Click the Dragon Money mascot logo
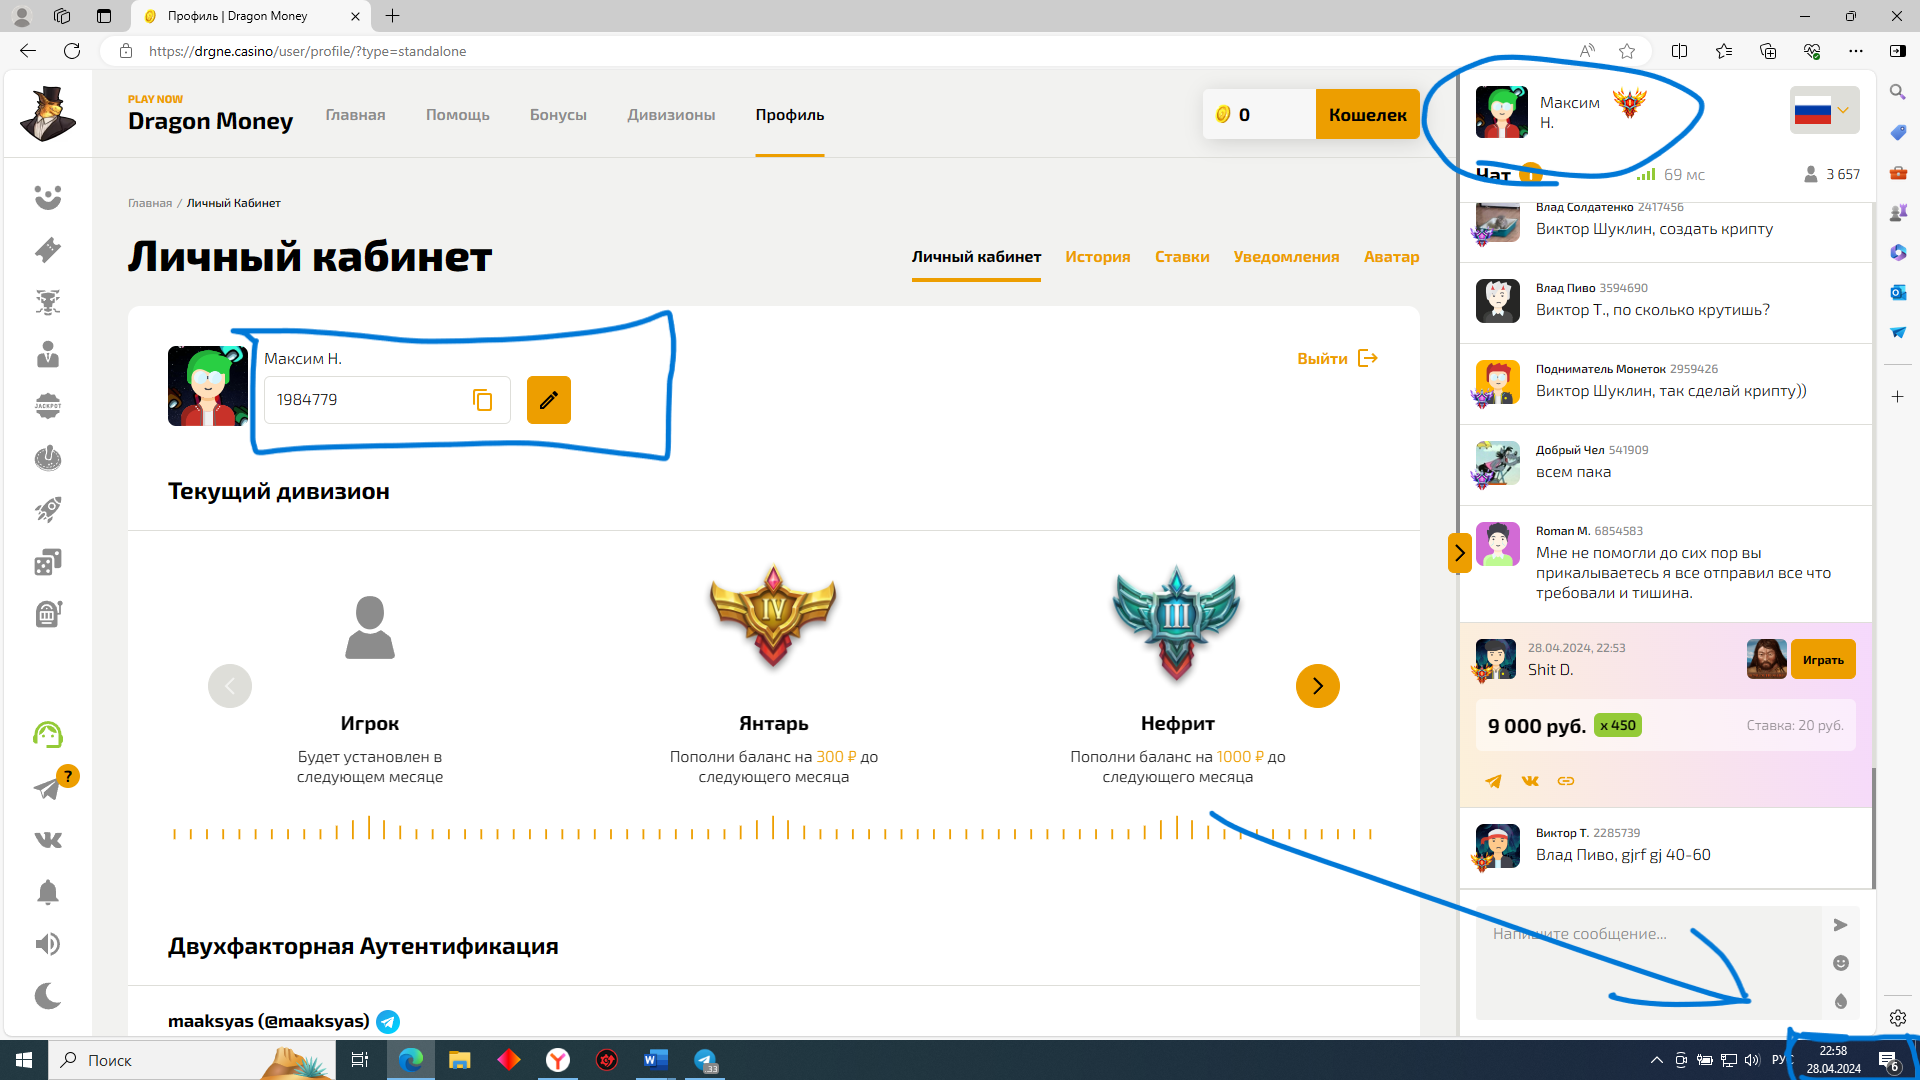 [x=48, y=114]
